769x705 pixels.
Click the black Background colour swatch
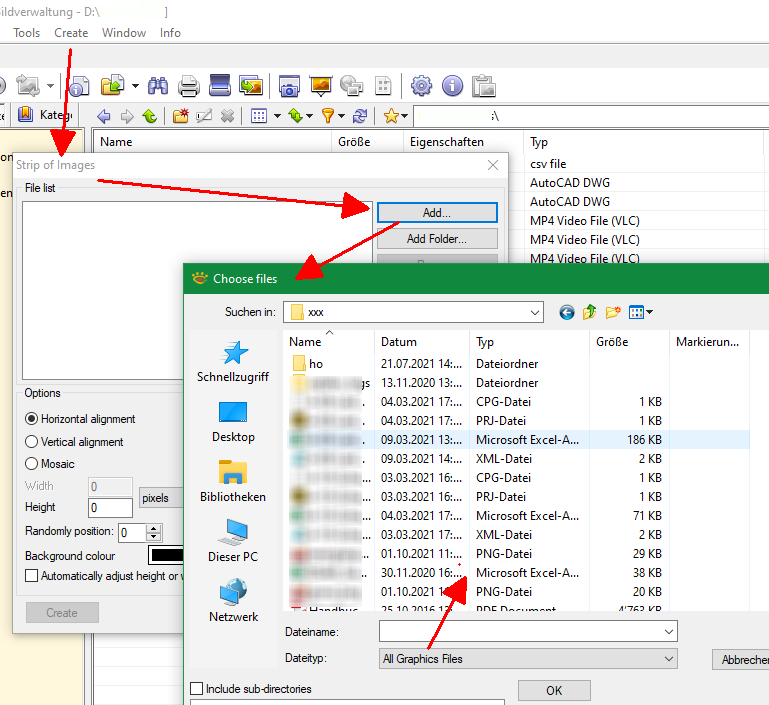pyautogui.click(x=166, y=555)
